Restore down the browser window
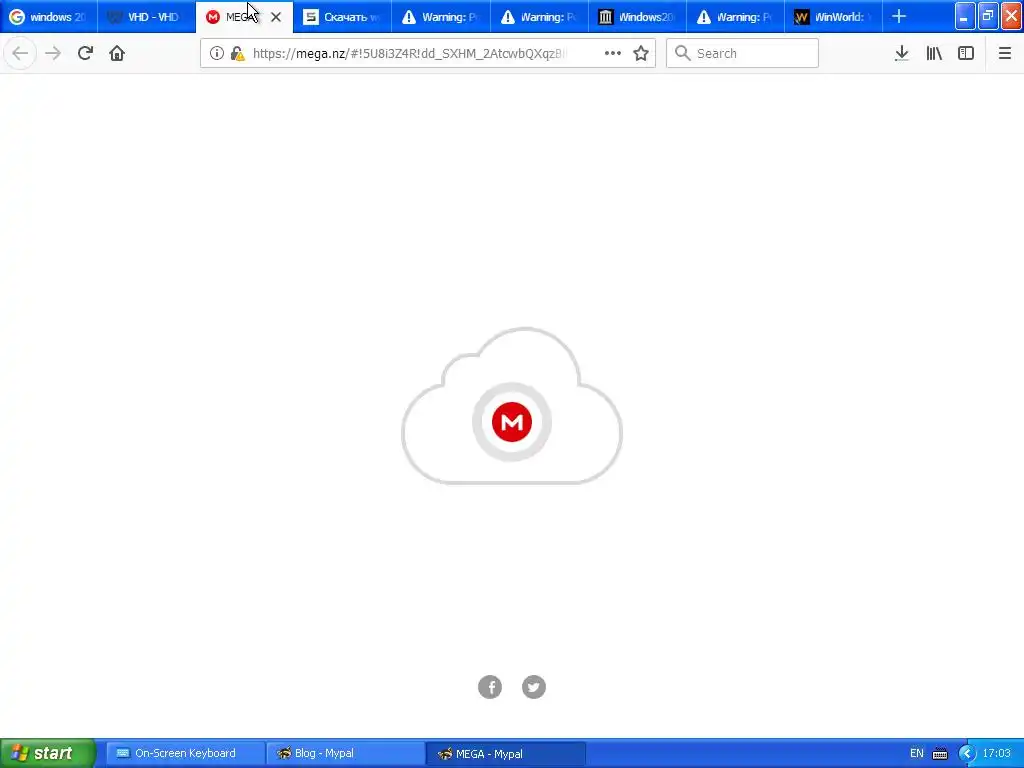 pyautogui.click(x=988, y=17)
